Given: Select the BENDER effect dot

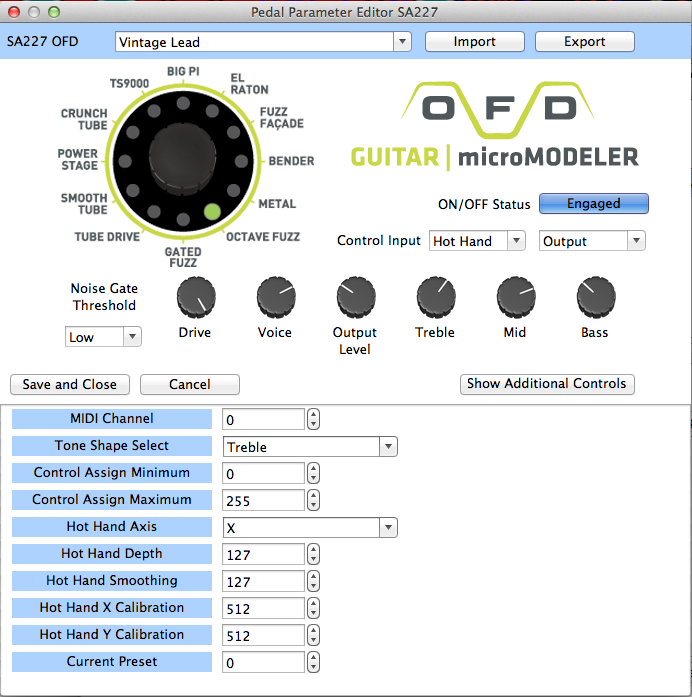Looking at the screenshot, I should [x=241, y=161].
